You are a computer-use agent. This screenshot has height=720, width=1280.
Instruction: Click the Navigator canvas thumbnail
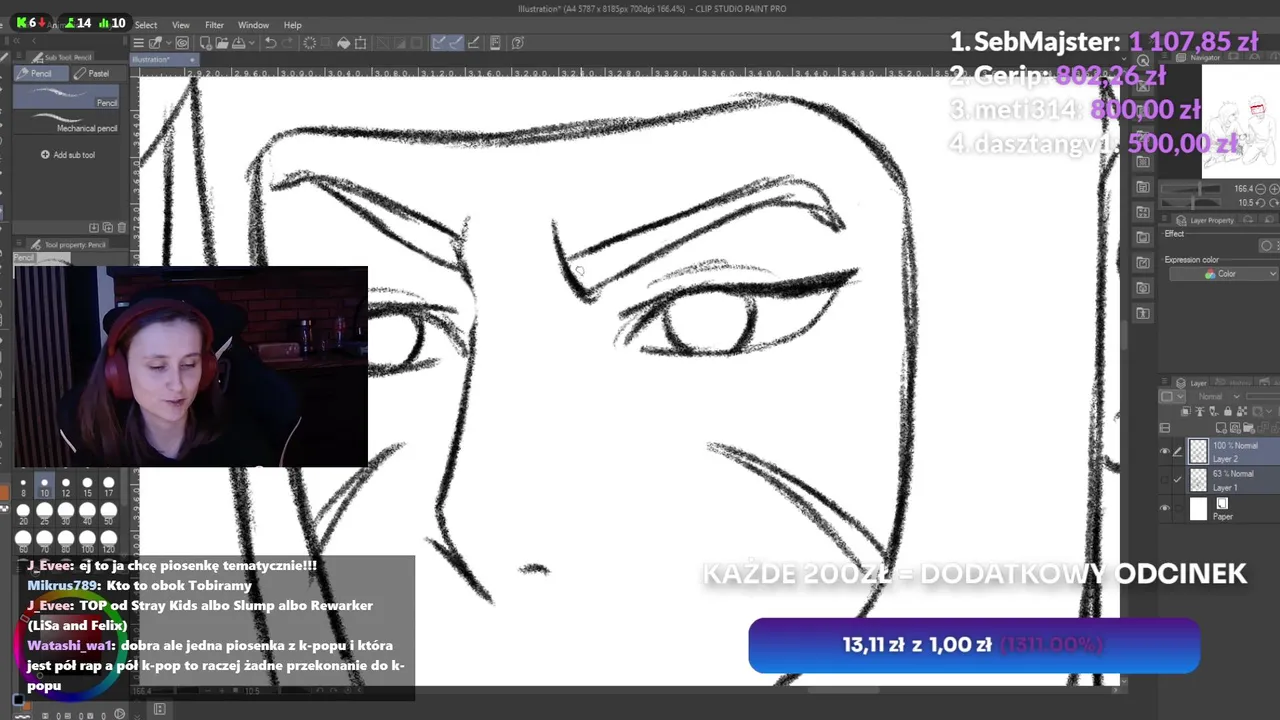point(1240,120)
